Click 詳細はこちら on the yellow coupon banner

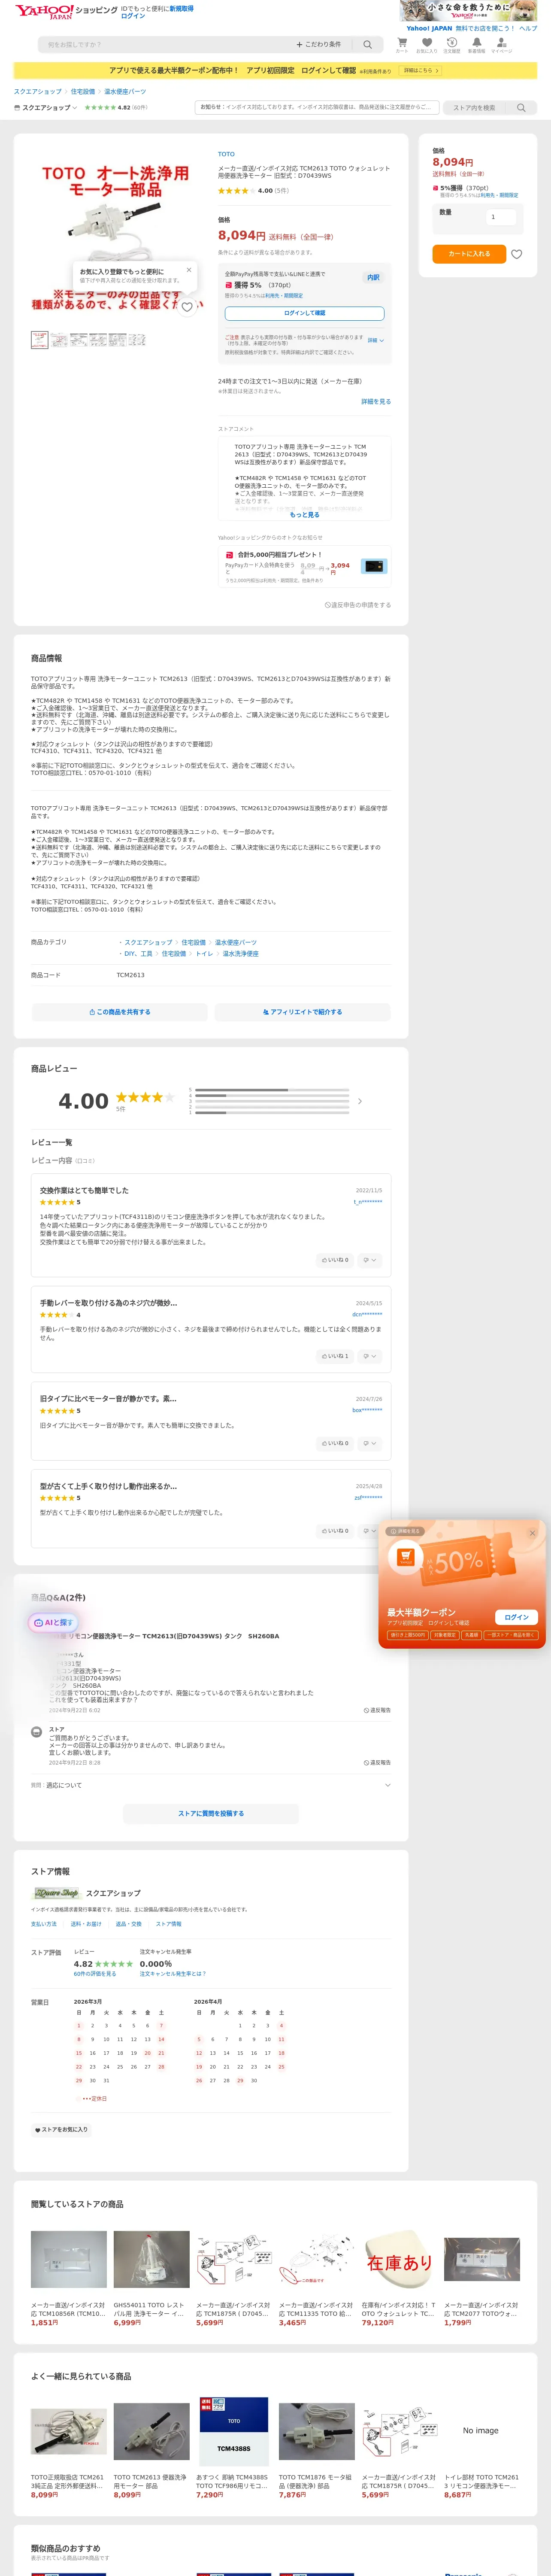click(420, 71)
